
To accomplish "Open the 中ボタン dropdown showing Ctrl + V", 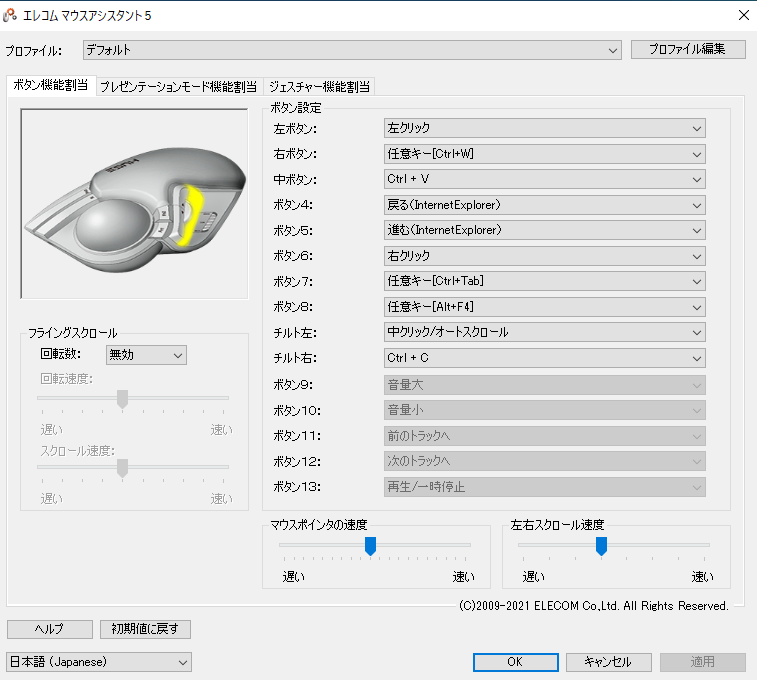I will [545, 180].
